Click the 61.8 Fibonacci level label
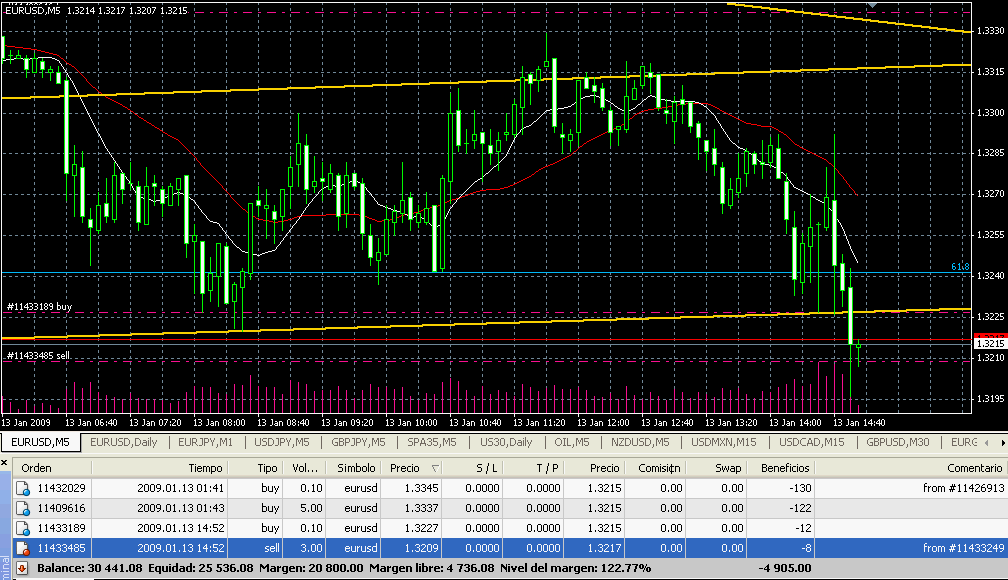Image resolution: width=1008 pixels, height=580 pixels. click(x=960, y=267)
